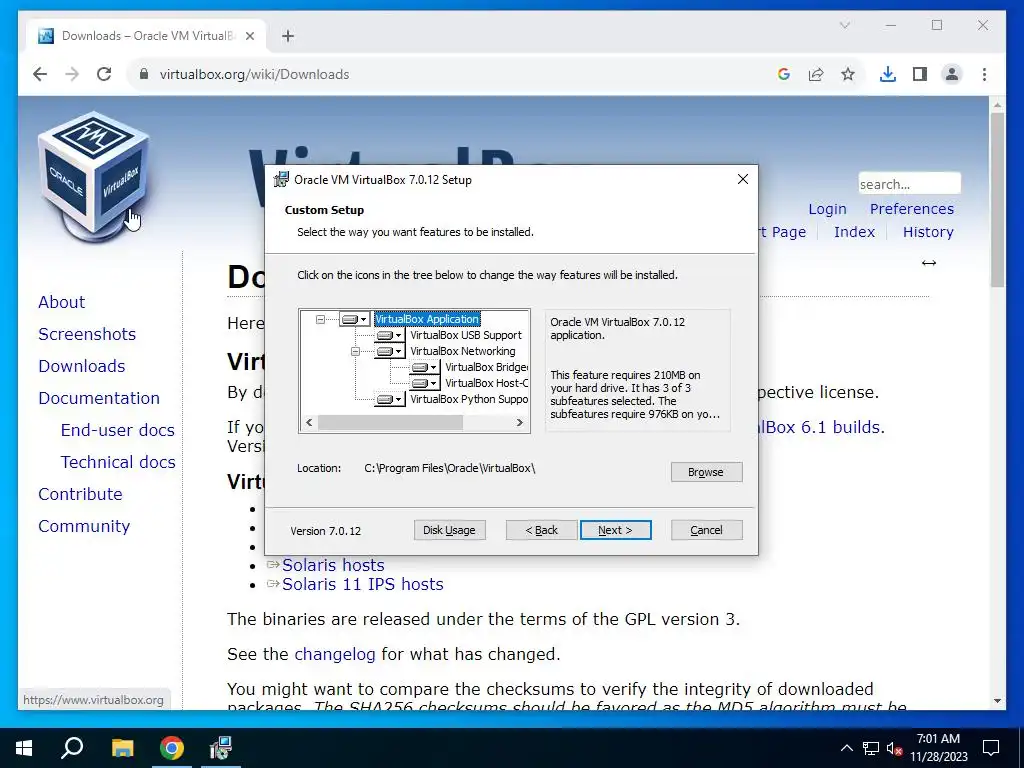Click the feature tree horizontal scrollbar thumb

[x=390, y=423]
